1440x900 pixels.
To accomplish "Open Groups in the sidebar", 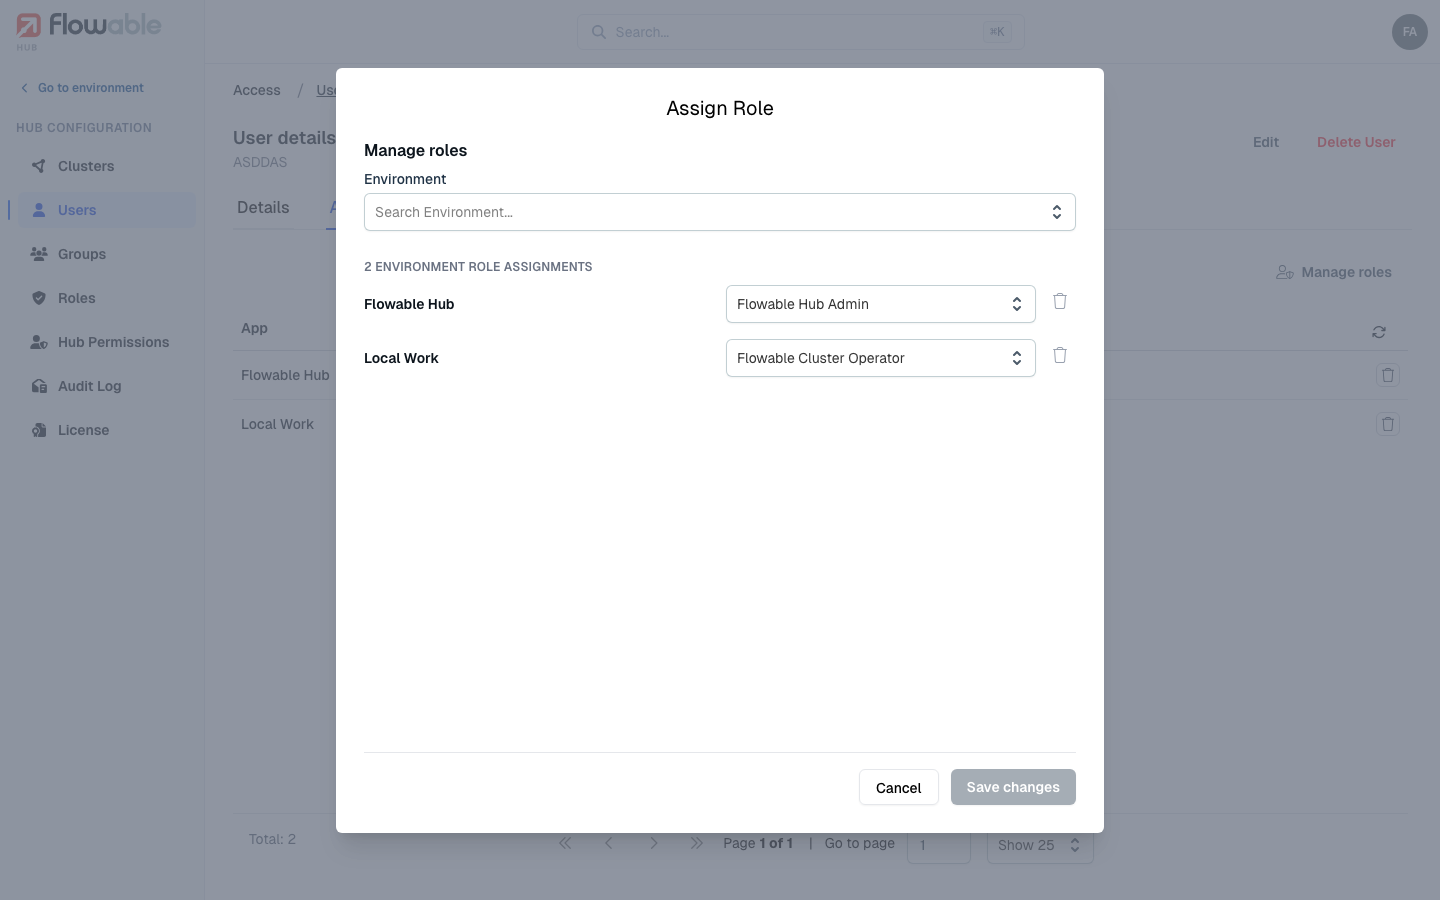I will point(102,254).
